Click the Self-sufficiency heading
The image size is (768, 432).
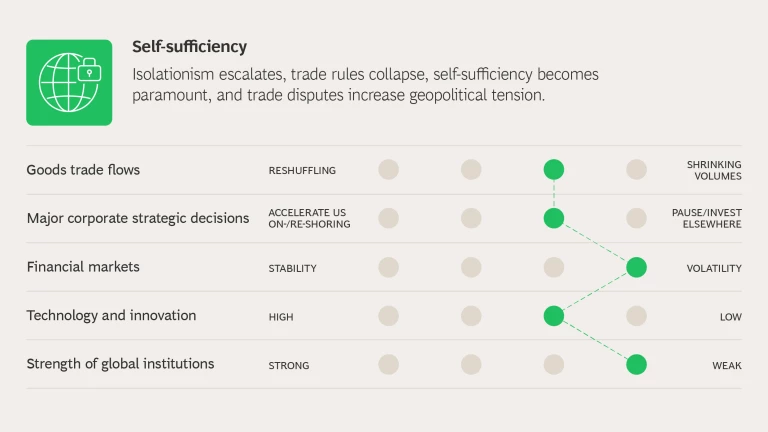point(189,47)
